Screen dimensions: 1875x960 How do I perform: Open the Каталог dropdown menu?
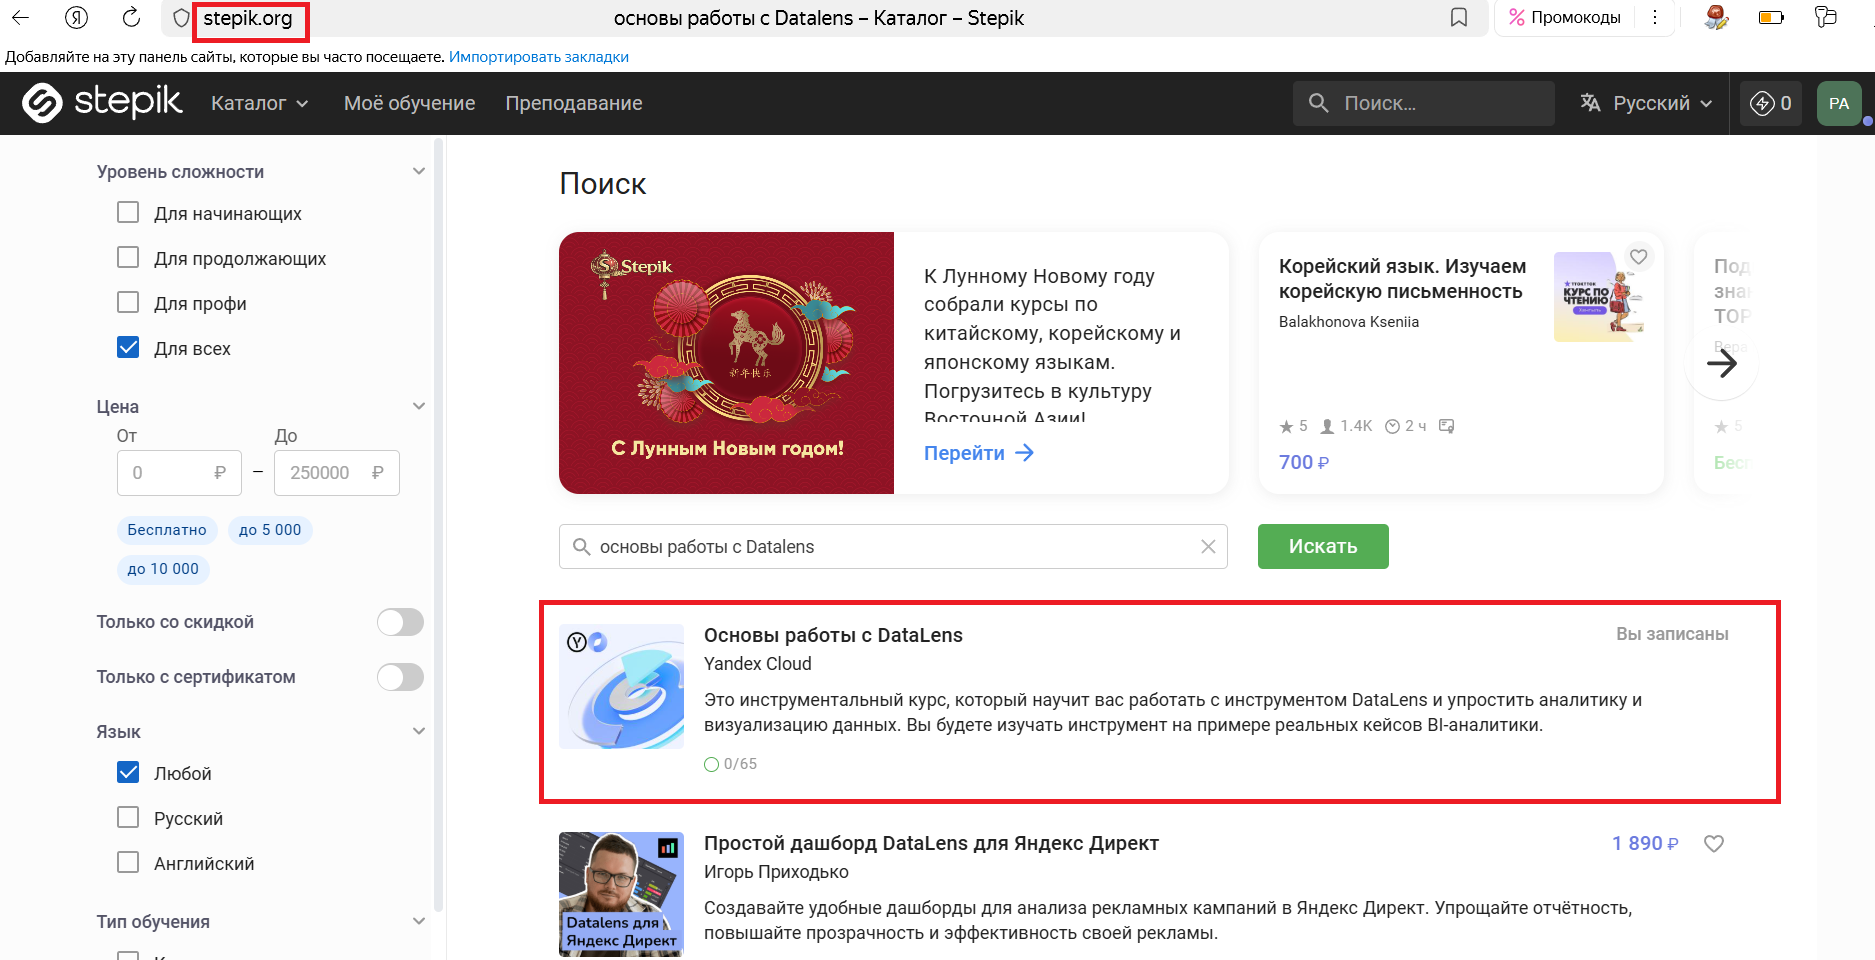[x=260, y=103]
